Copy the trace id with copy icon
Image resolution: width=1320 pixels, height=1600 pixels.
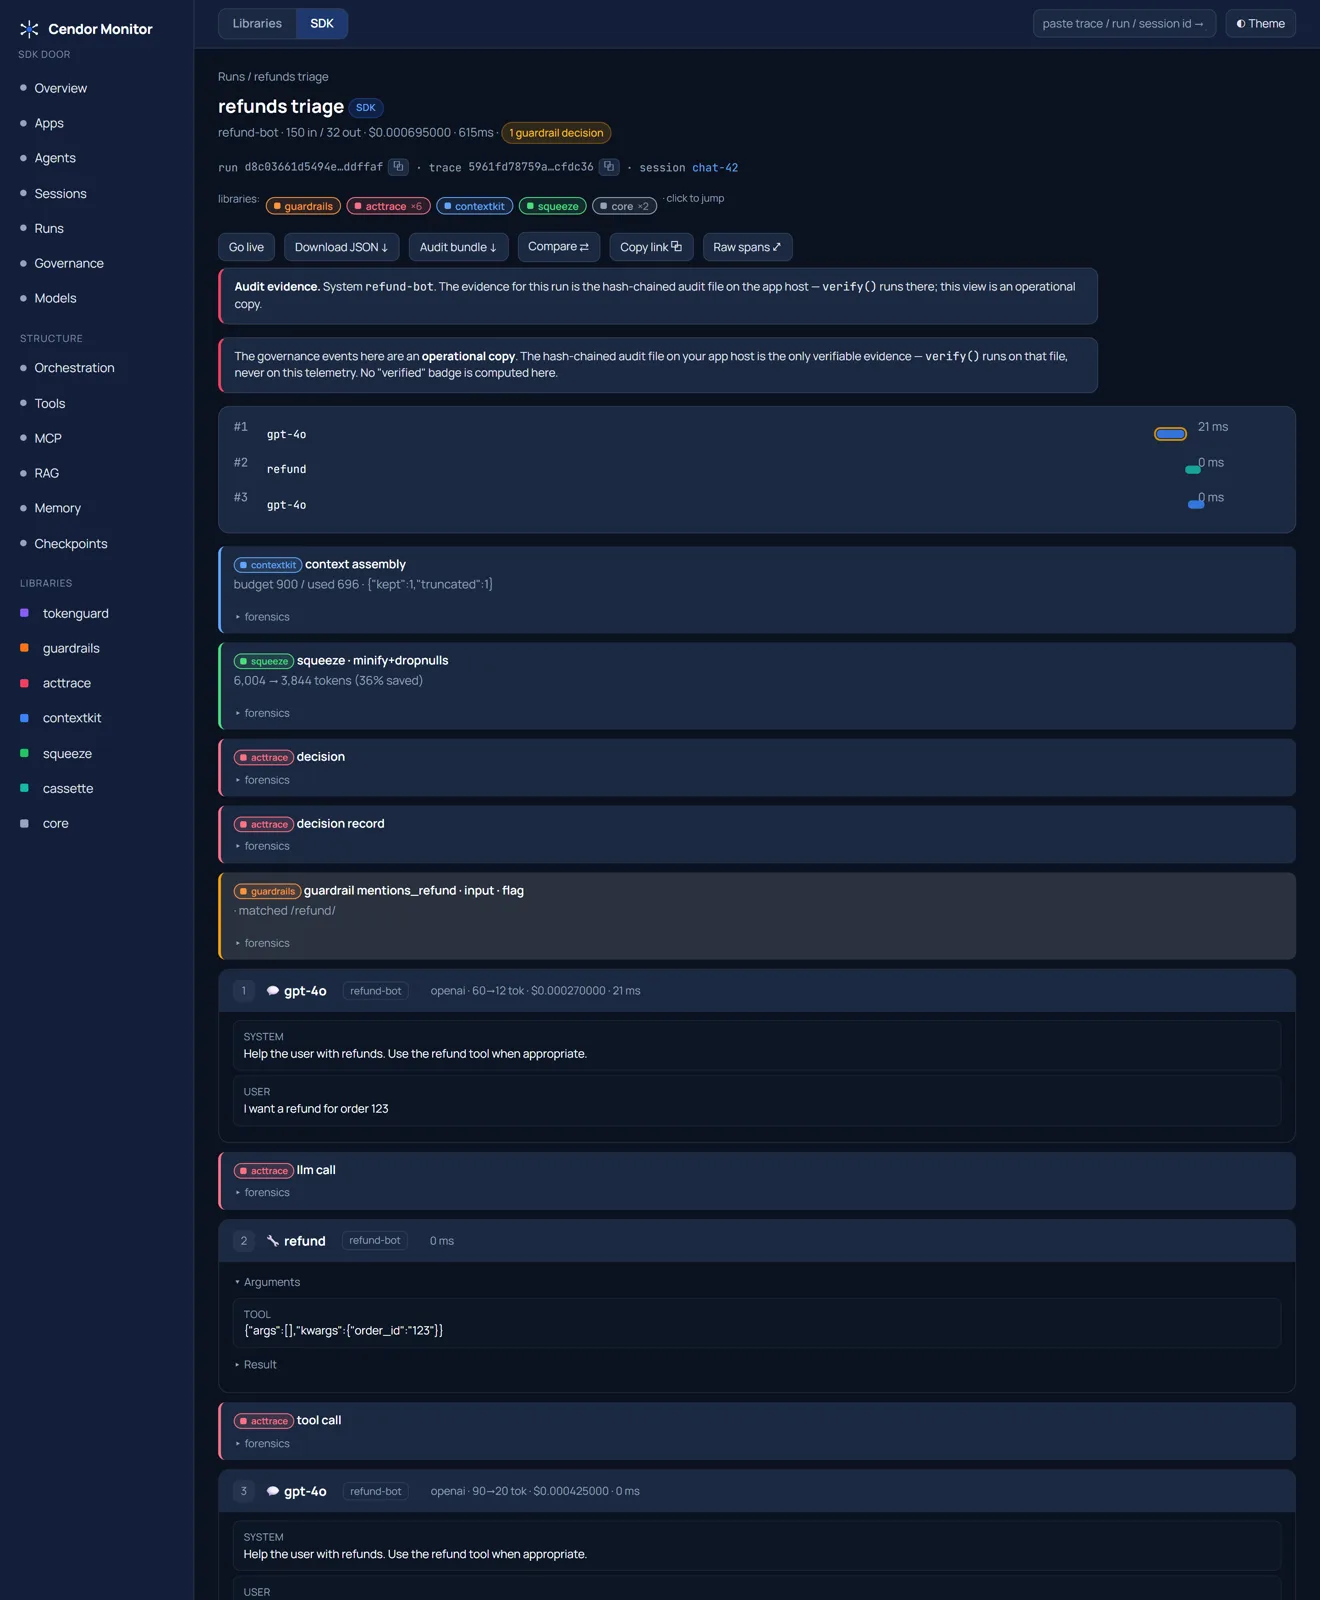click(609, 167)
